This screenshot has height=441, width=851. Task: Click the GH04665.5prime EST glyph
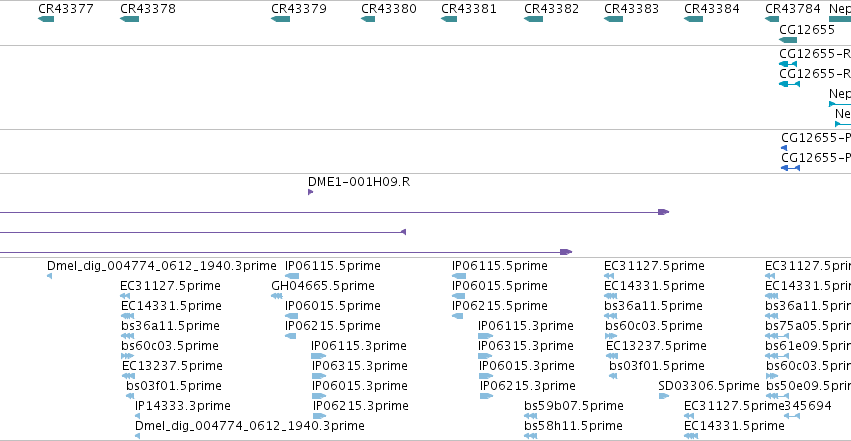tap(277, 296)
